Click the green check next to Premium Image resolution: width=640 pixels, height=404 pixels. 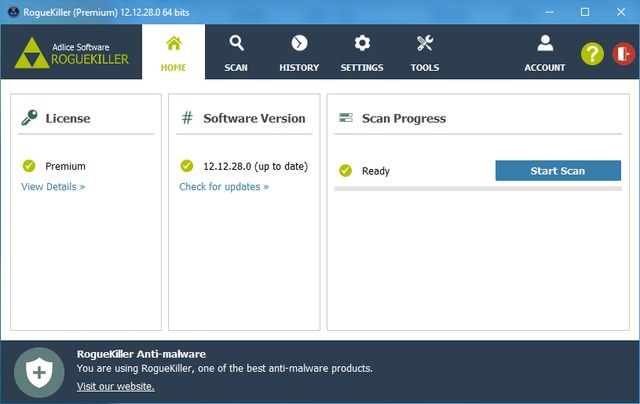[29, 166]
